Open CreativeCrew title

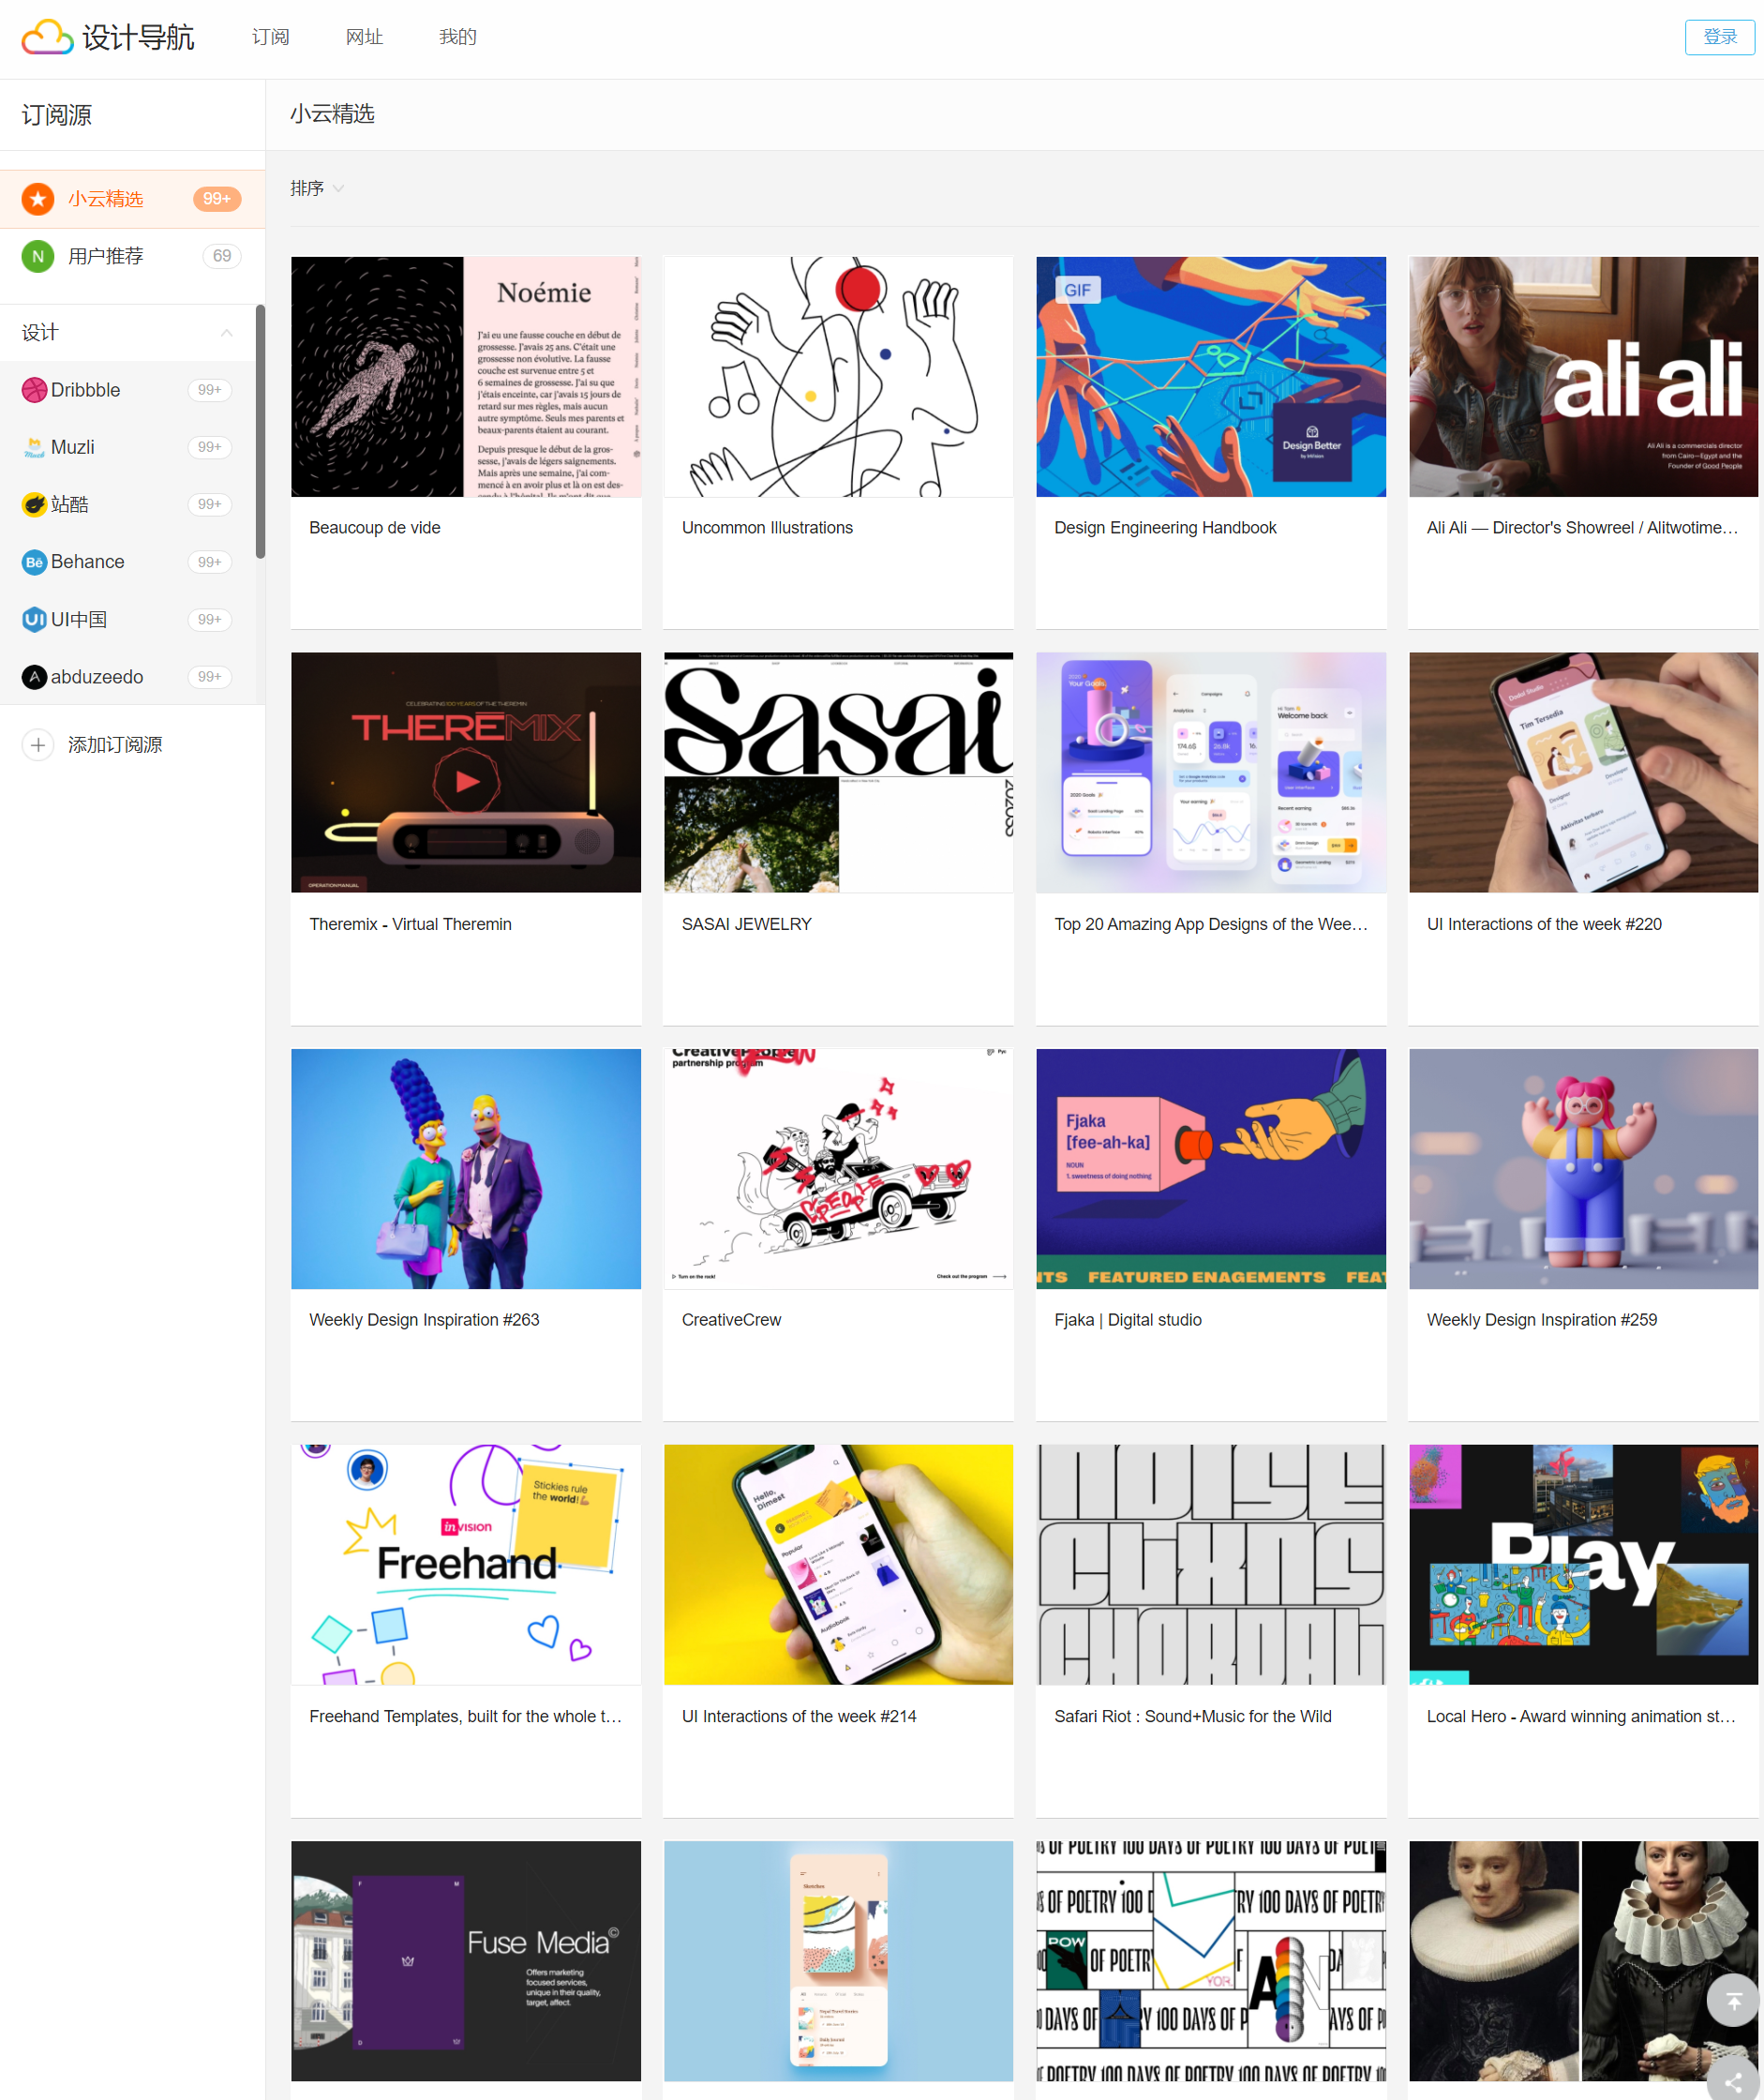(x=731, y=1320)
